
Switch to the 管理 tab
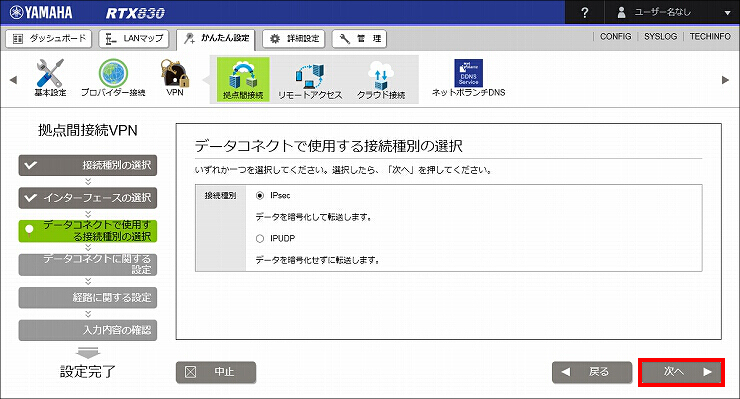(x=359, y=39)
